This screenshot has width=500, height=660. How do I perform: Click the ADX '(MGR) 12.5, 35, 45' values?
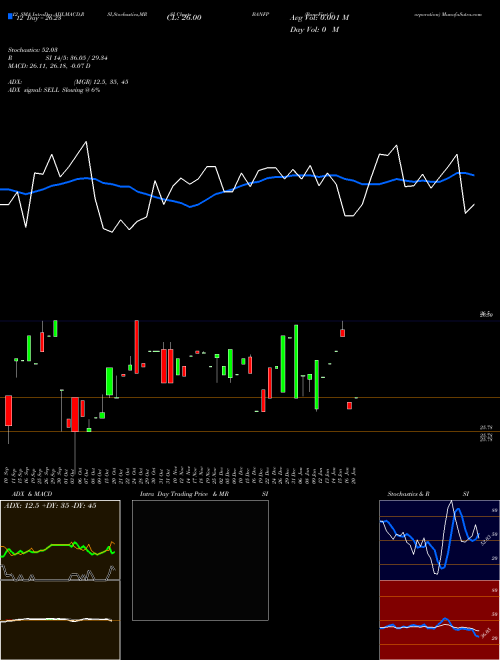101,82
